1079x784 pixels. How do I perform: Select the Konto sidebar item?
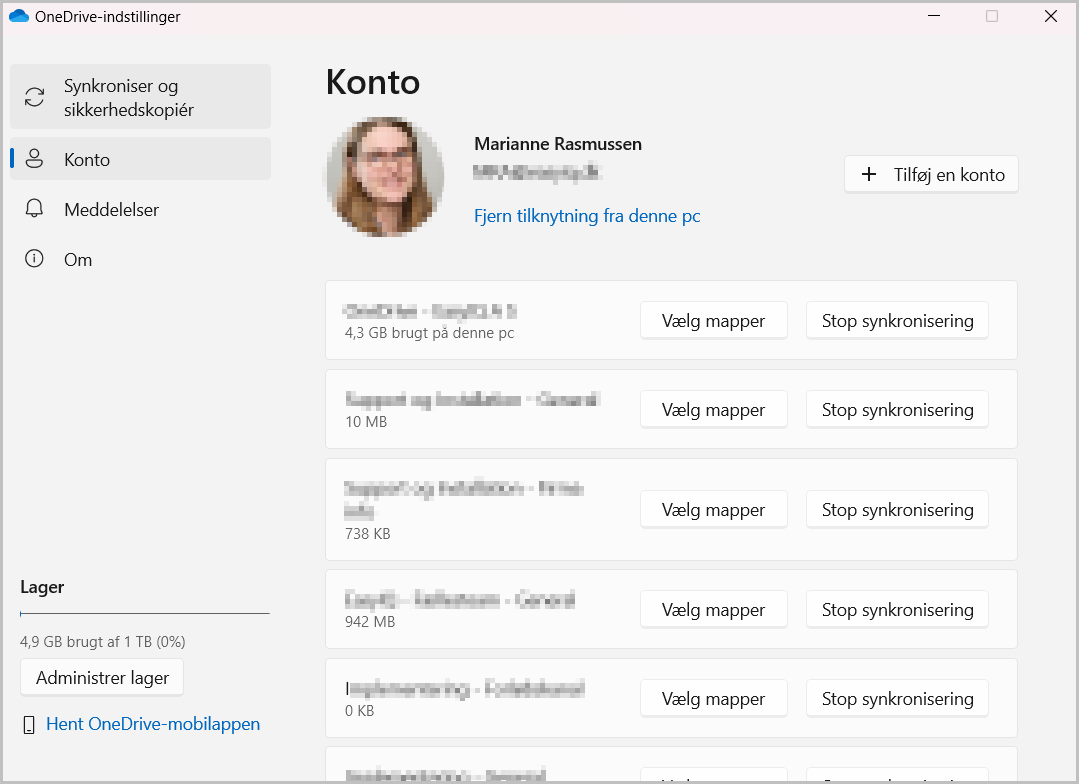[140, 159]
